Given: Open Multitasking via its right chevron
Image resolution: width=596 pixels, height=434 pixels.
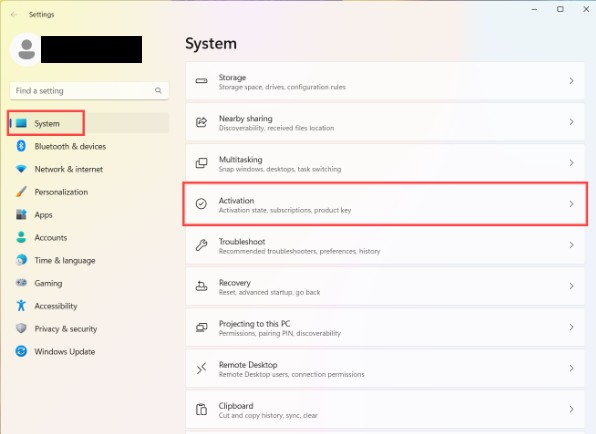Looking at the screenshot, I should (571, 163).
